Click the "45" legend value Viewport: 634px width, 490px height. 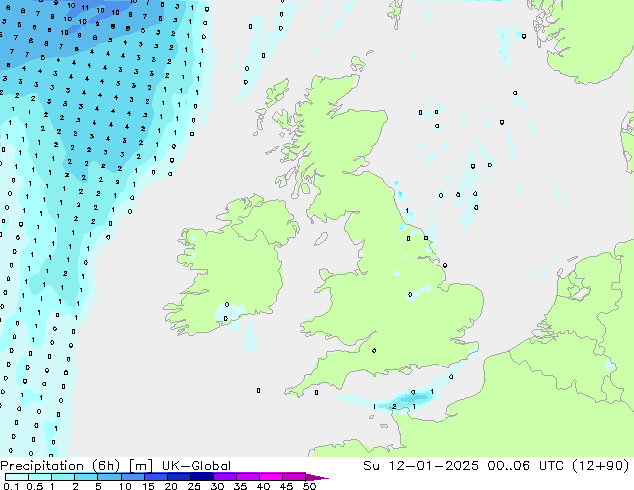[x=286, y=486]
